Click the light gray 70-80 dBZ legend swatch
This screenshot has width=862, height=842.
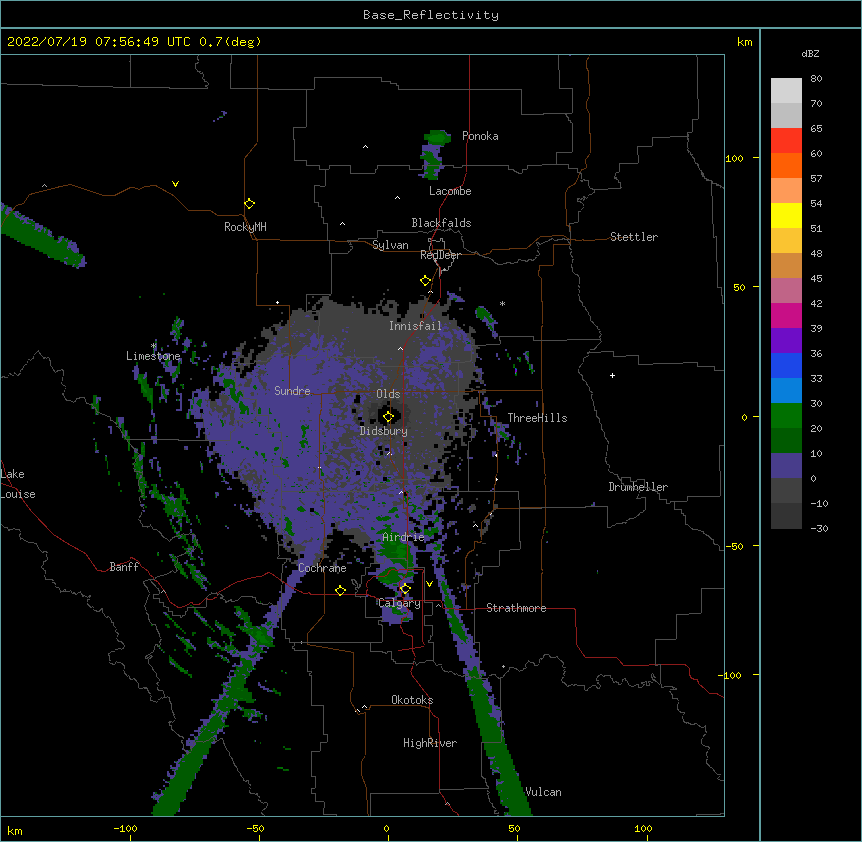point(786,91)
